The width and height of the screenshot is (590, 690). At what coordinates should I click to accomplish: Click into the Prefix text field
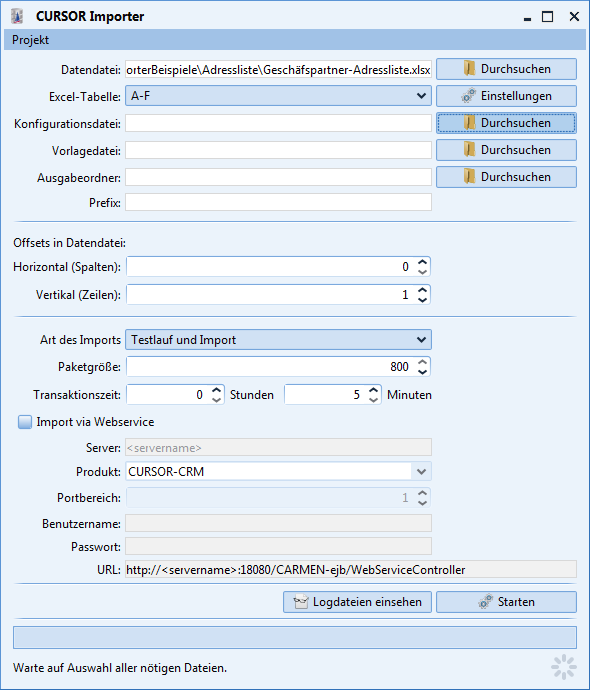[279, 202]
